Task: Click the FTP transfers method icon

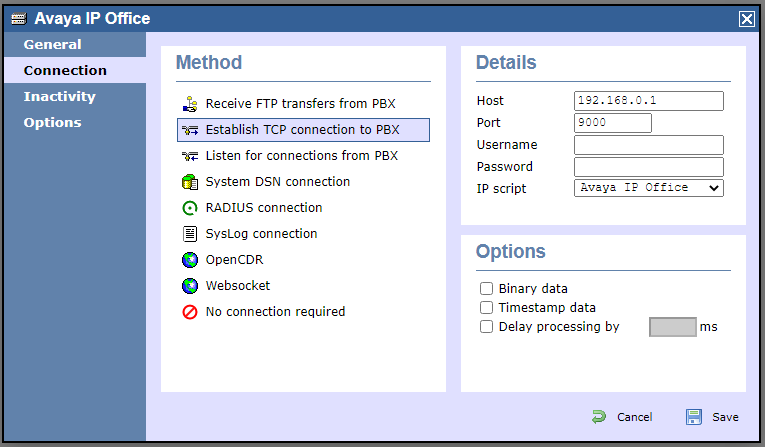Action: 190,104
